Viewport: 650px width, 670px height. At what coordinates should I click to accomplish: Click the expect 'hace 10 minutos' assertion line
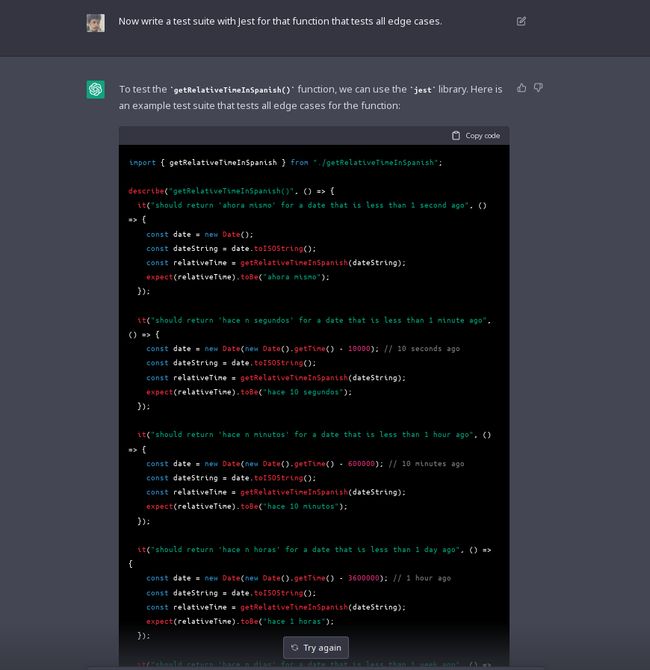point(247,506)
